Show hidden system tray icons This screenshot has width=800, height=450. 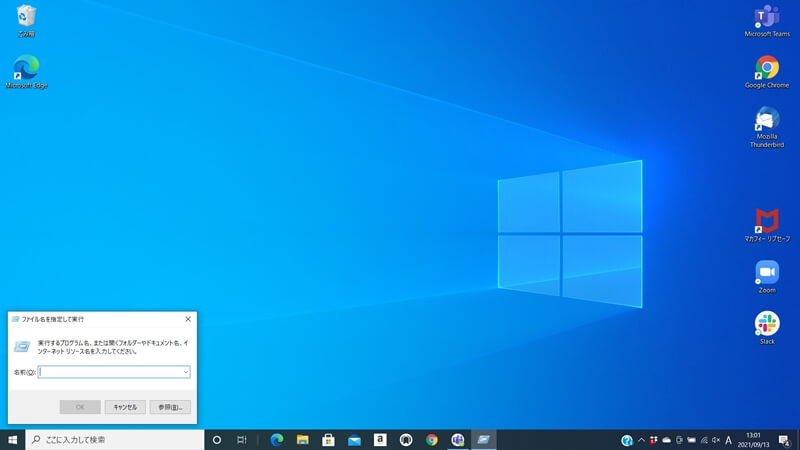[641, 440]
